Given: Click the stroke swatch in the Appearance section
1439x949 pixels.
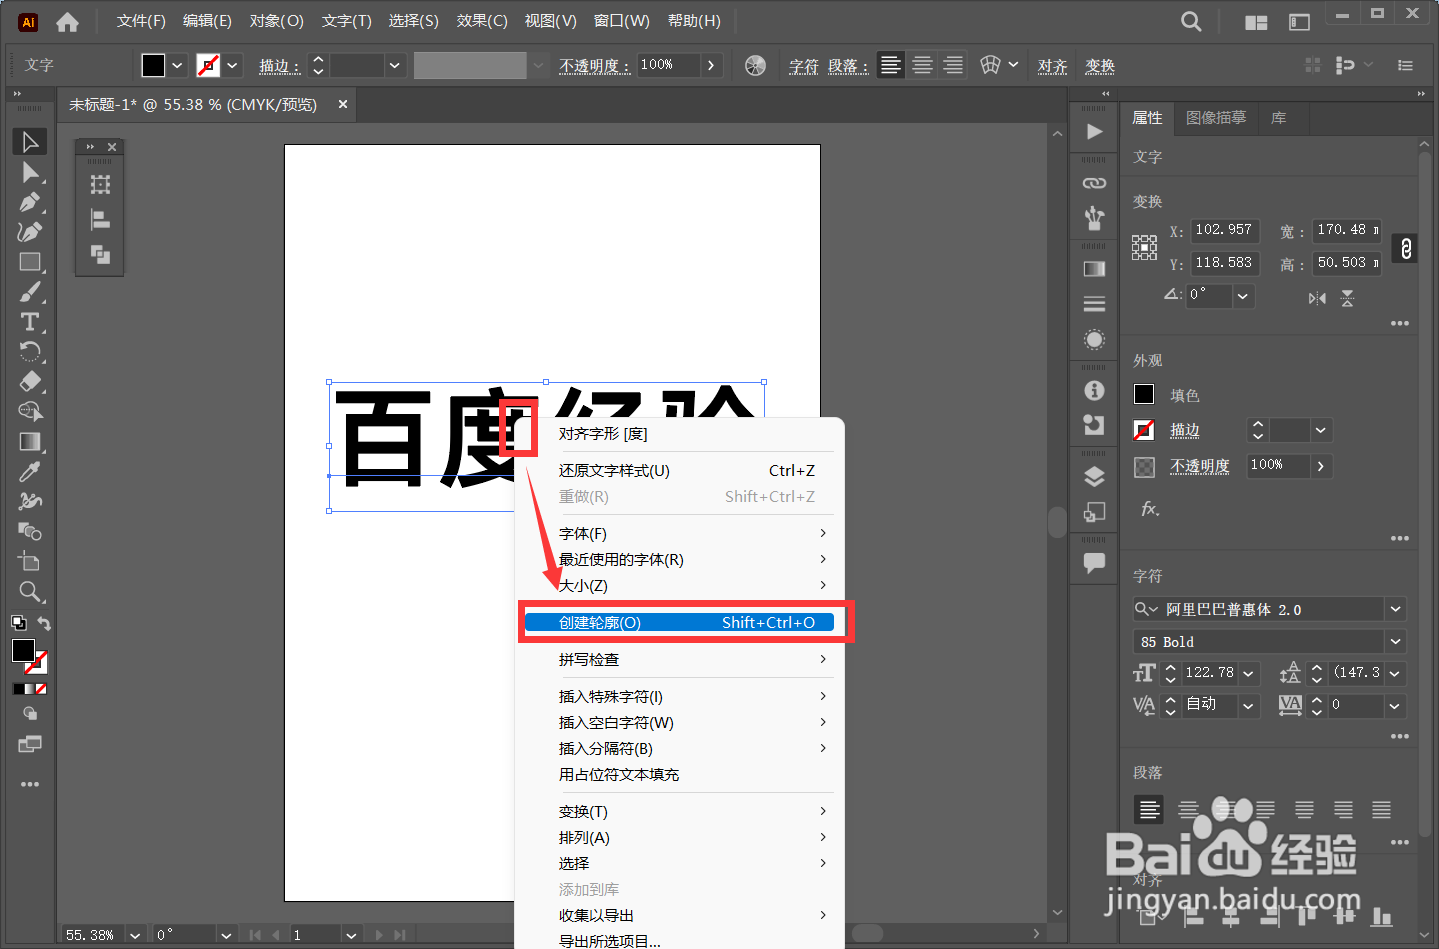Looking at the screenshot, I should [1144, 430].
